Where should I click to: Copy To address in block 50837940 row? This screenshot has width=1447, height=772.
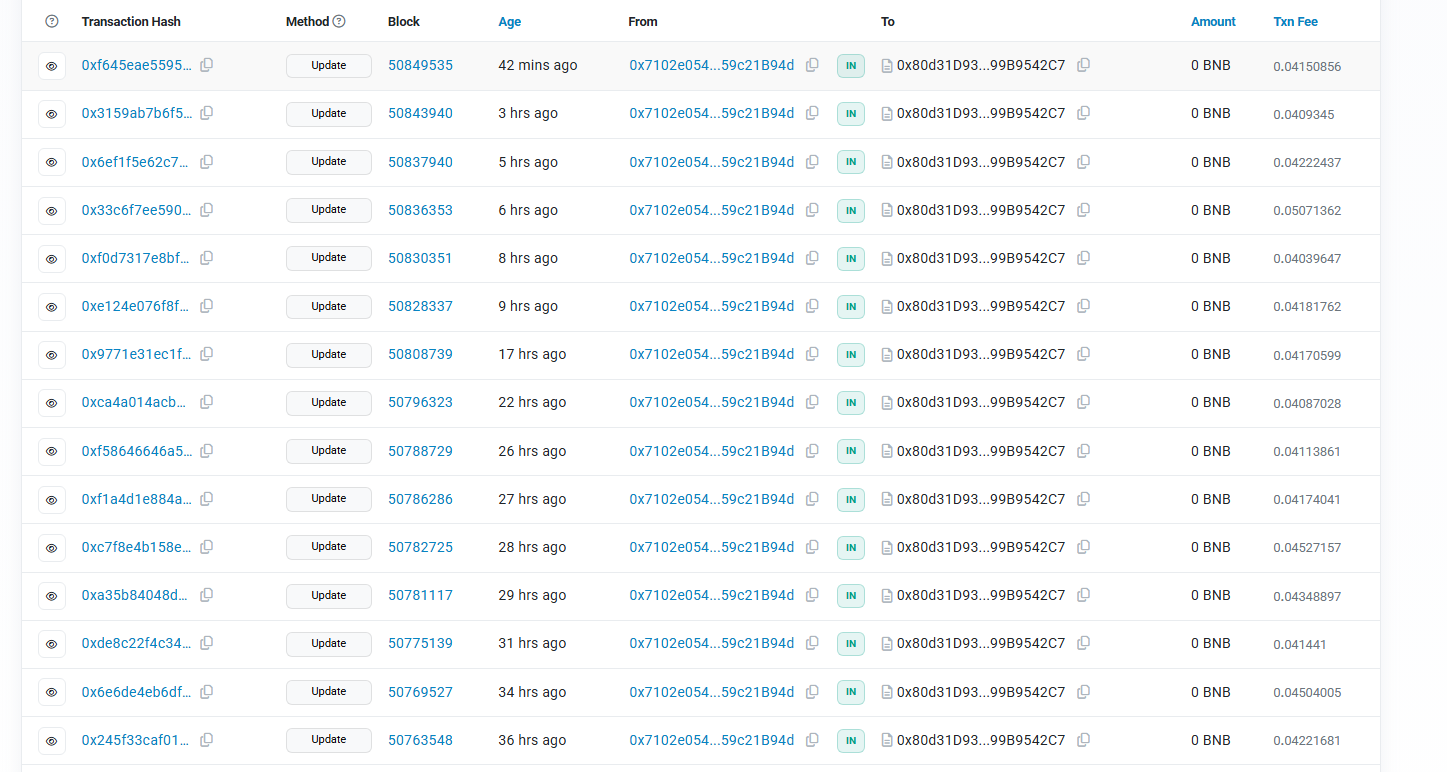[x=1083, y=162]
